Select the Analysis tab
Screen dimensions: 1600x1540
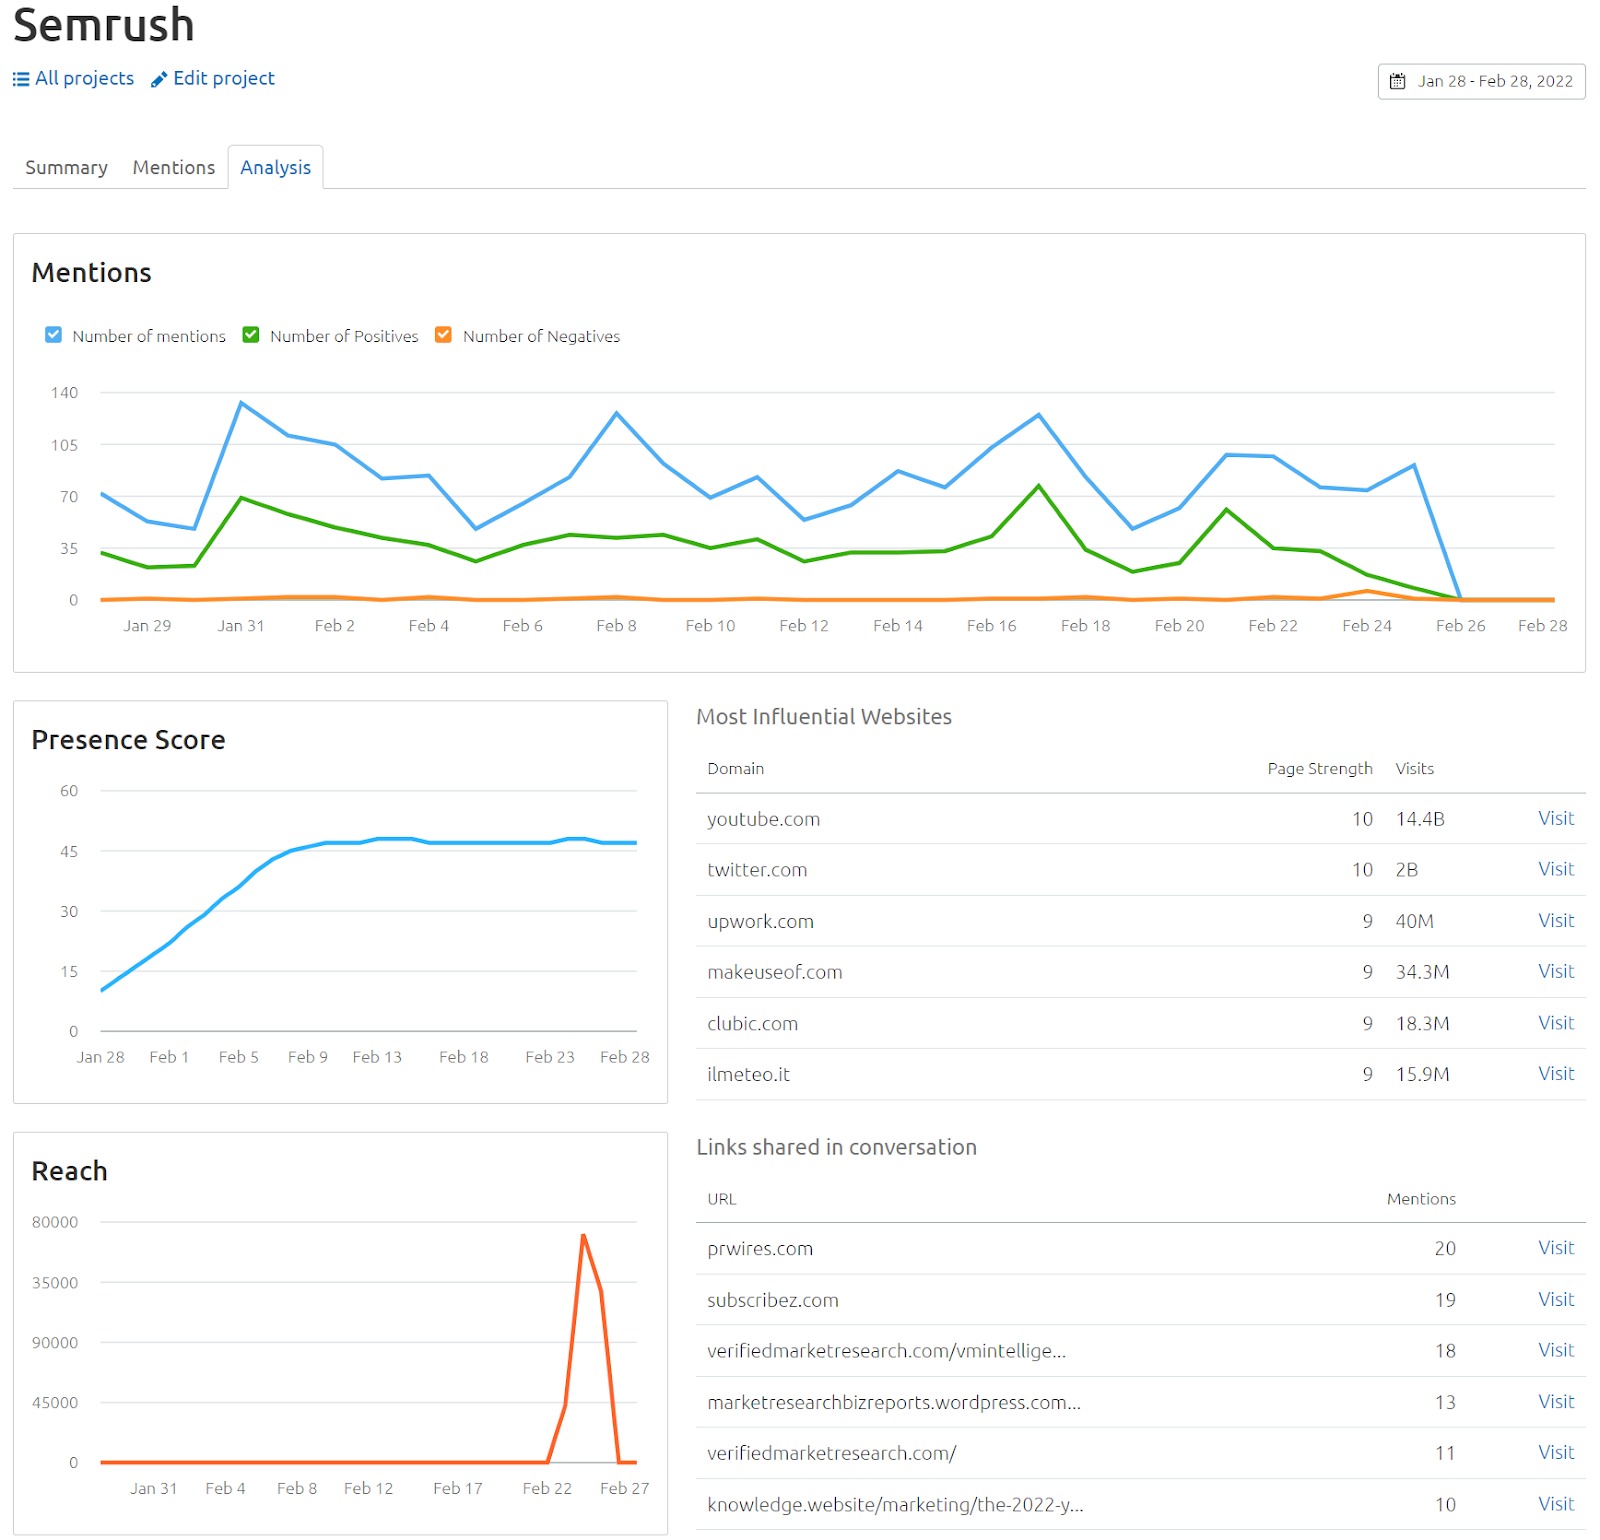click(276, 167)
